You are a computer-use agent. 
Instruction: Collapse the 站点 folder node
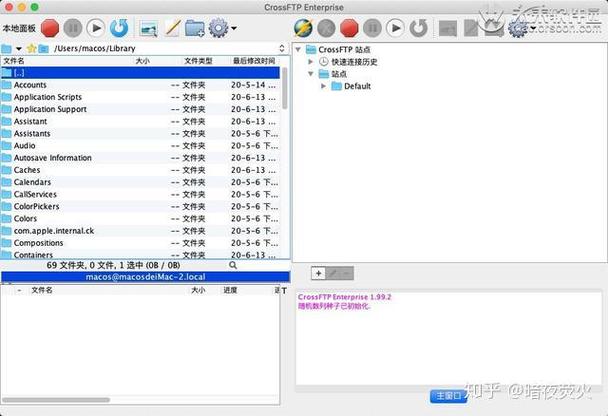click(x=310, y=74)
